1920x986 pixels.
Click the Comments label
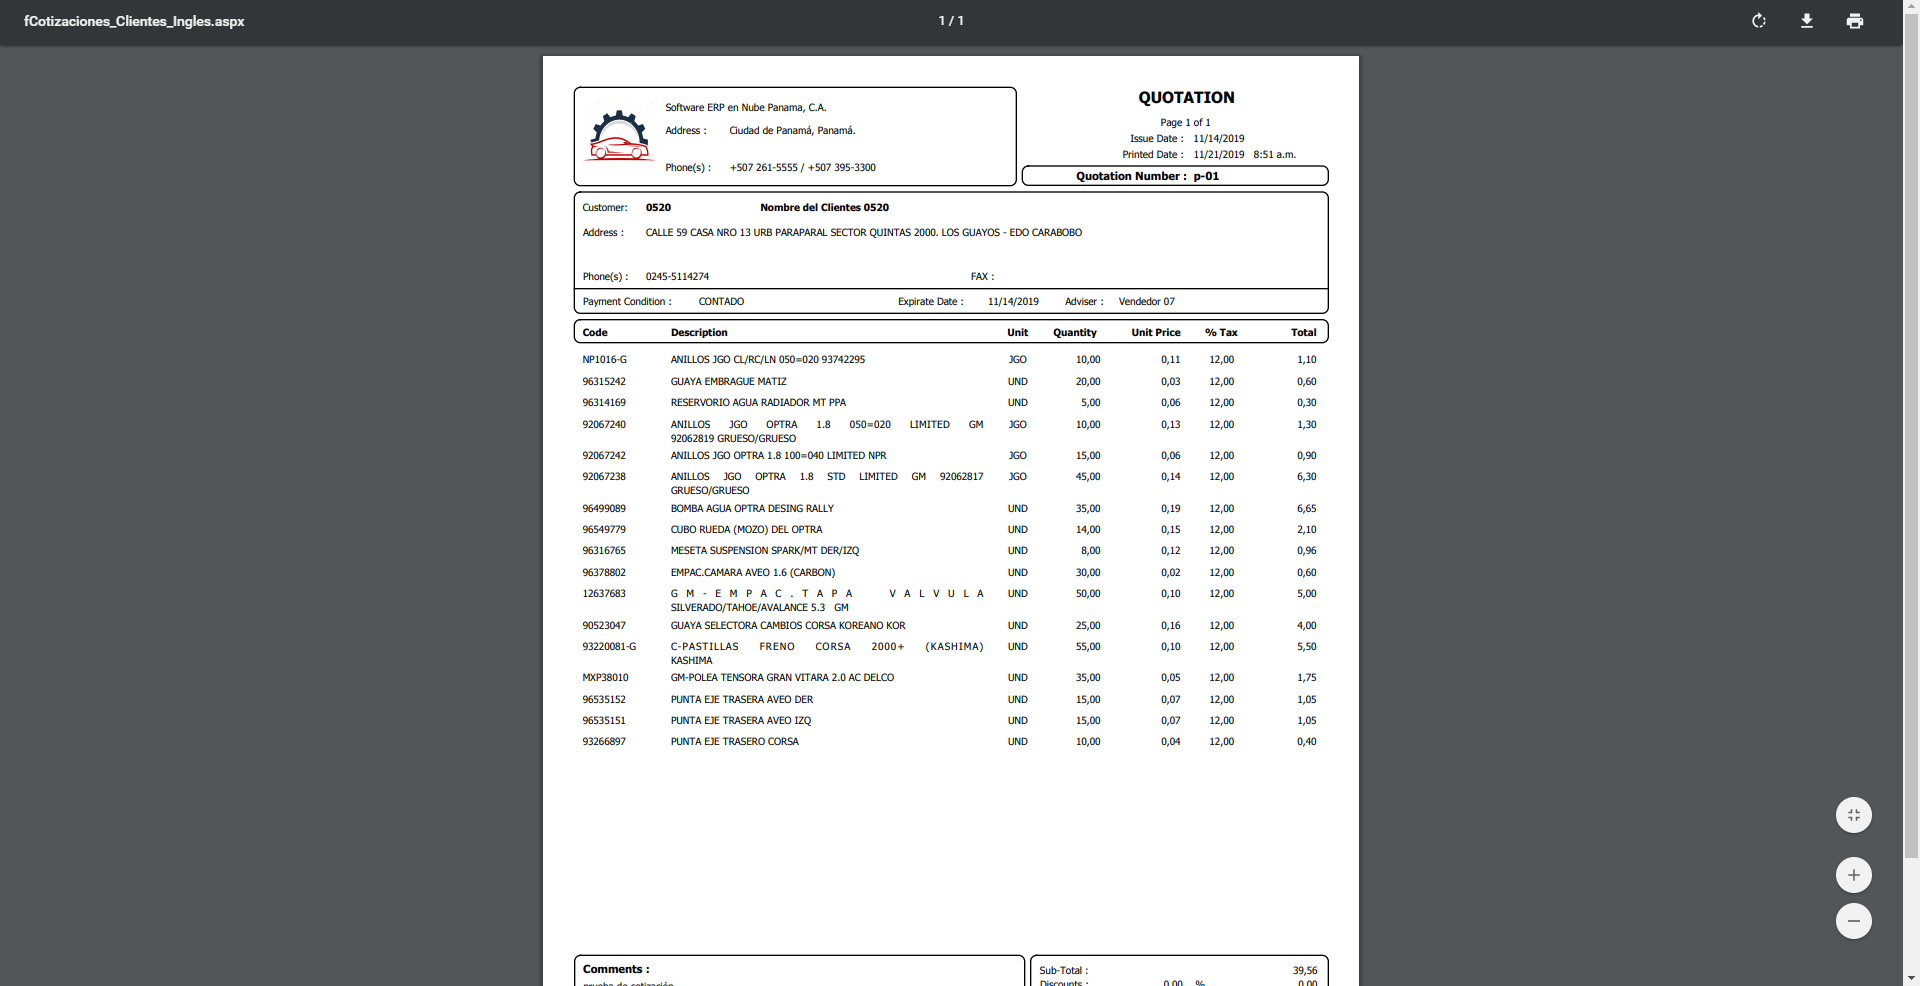616,969
